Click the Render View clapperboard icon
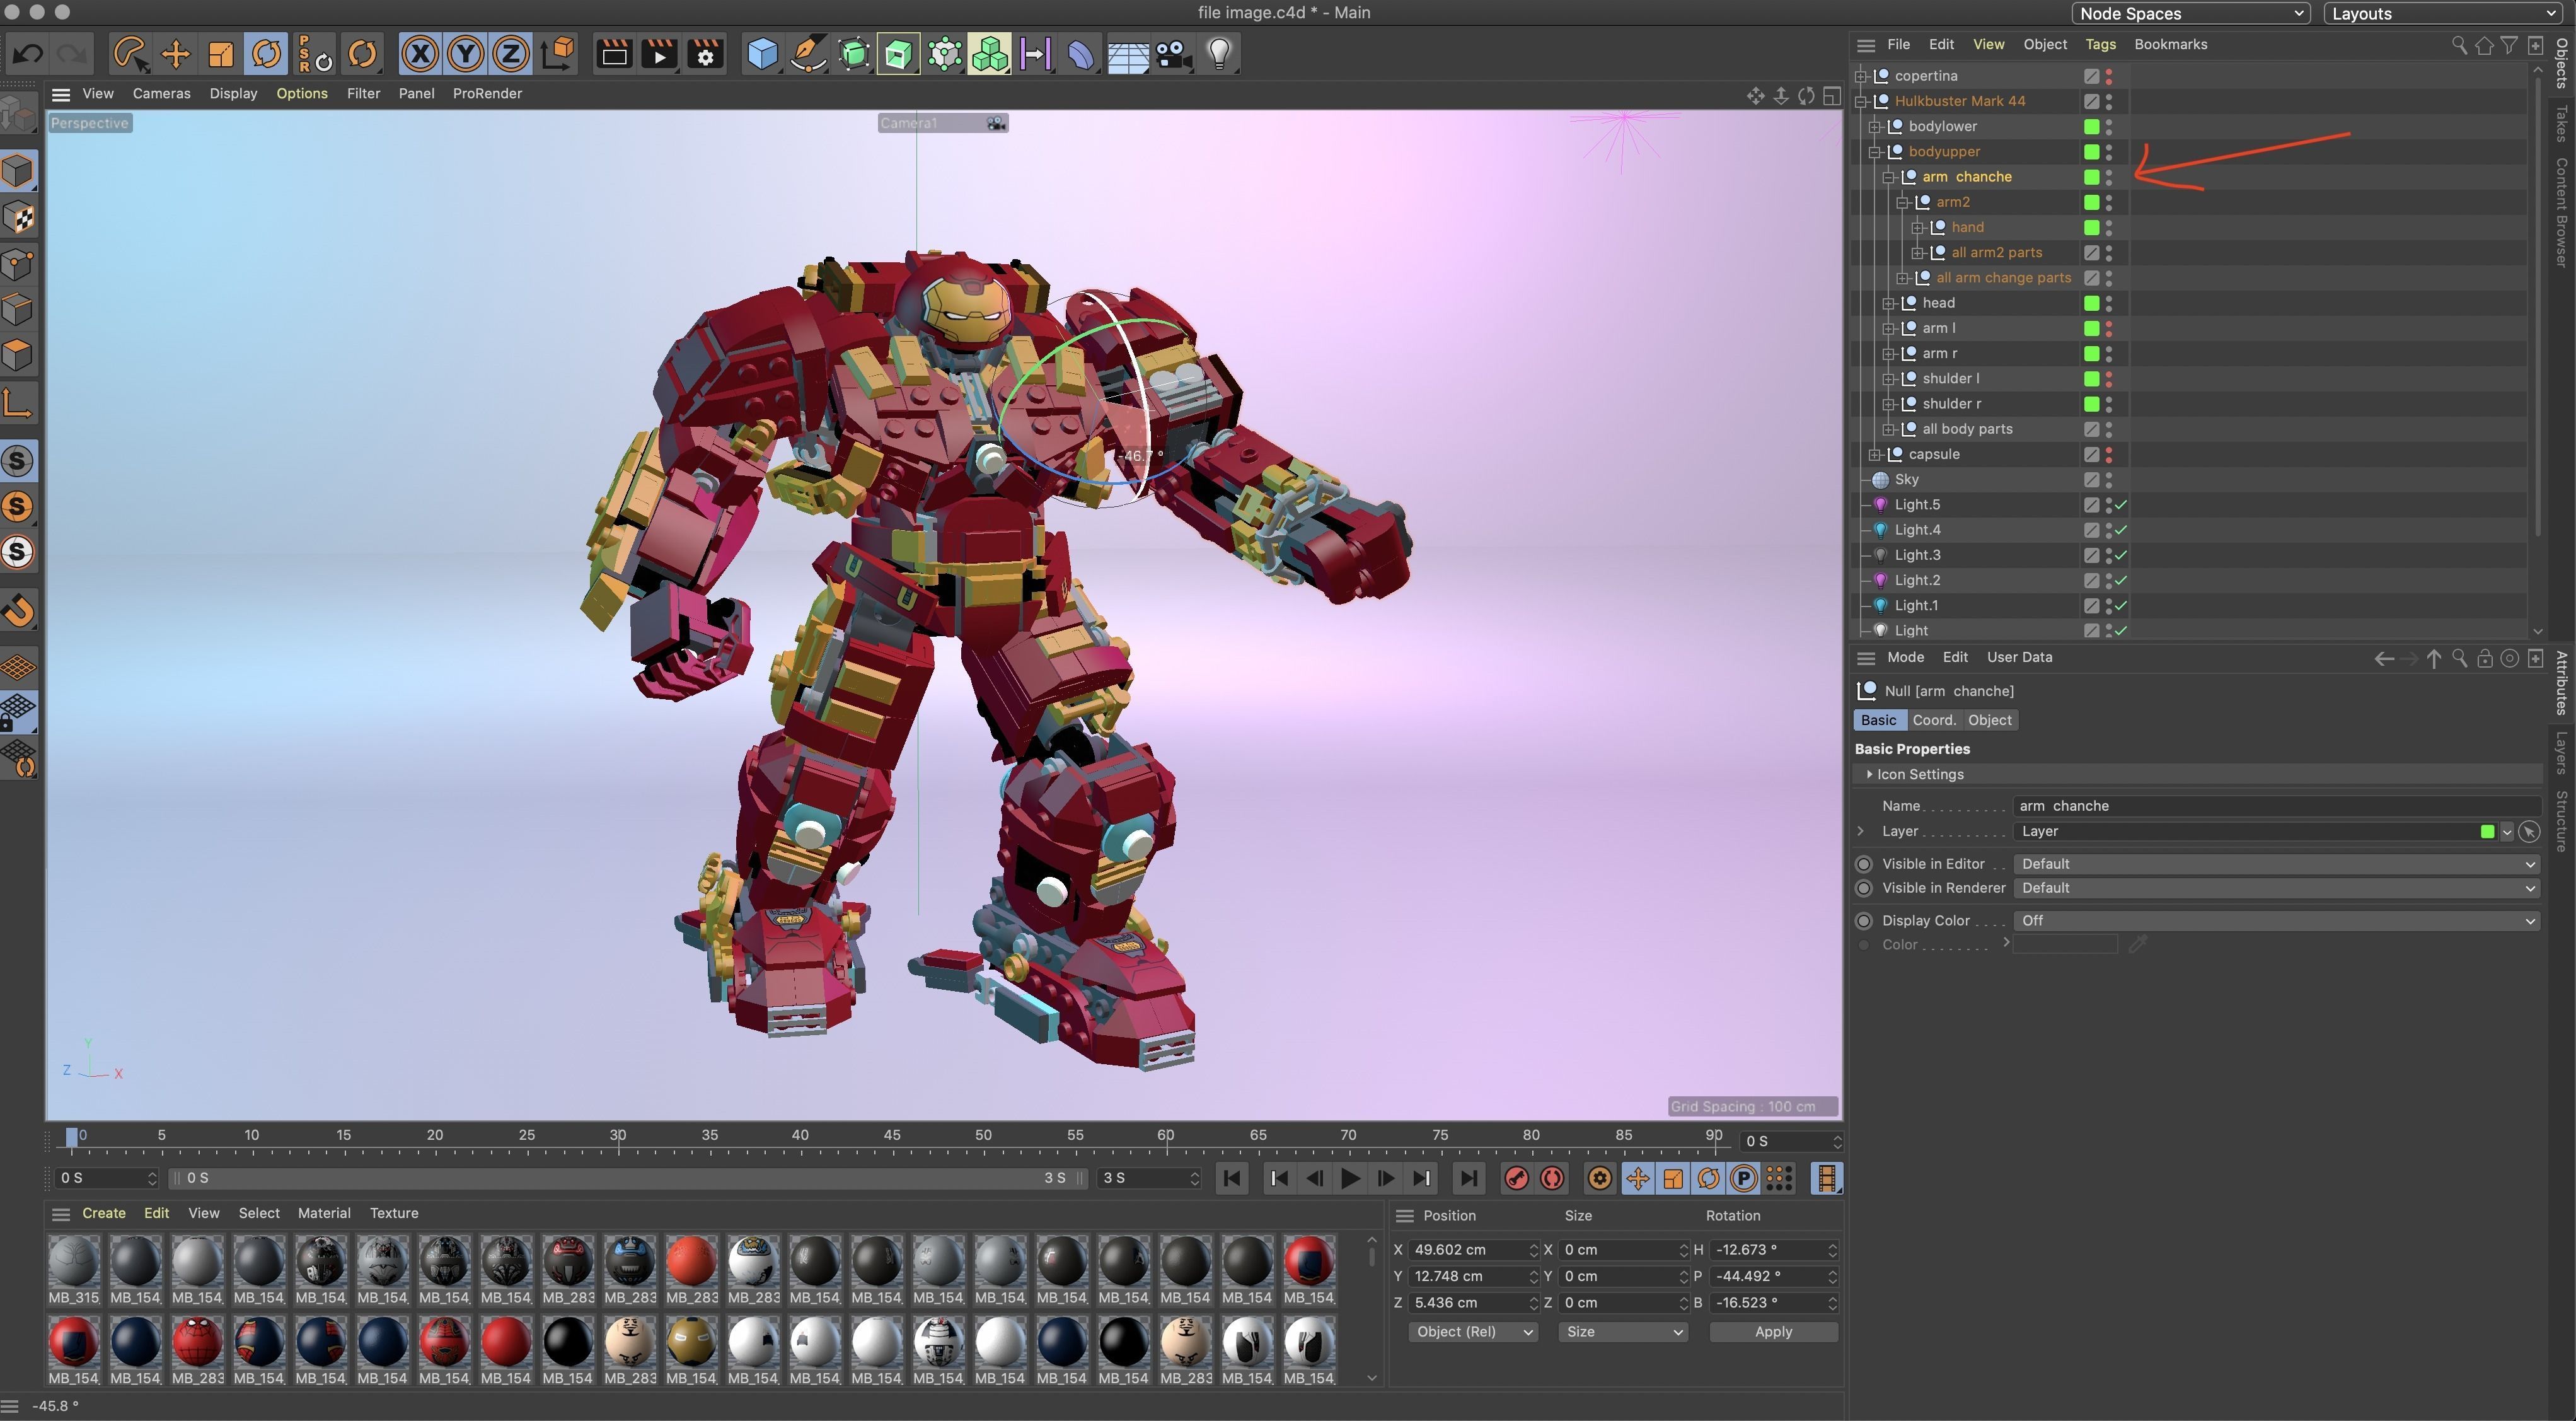This screenshot has height=1421, width=2576. click(614, 53)
